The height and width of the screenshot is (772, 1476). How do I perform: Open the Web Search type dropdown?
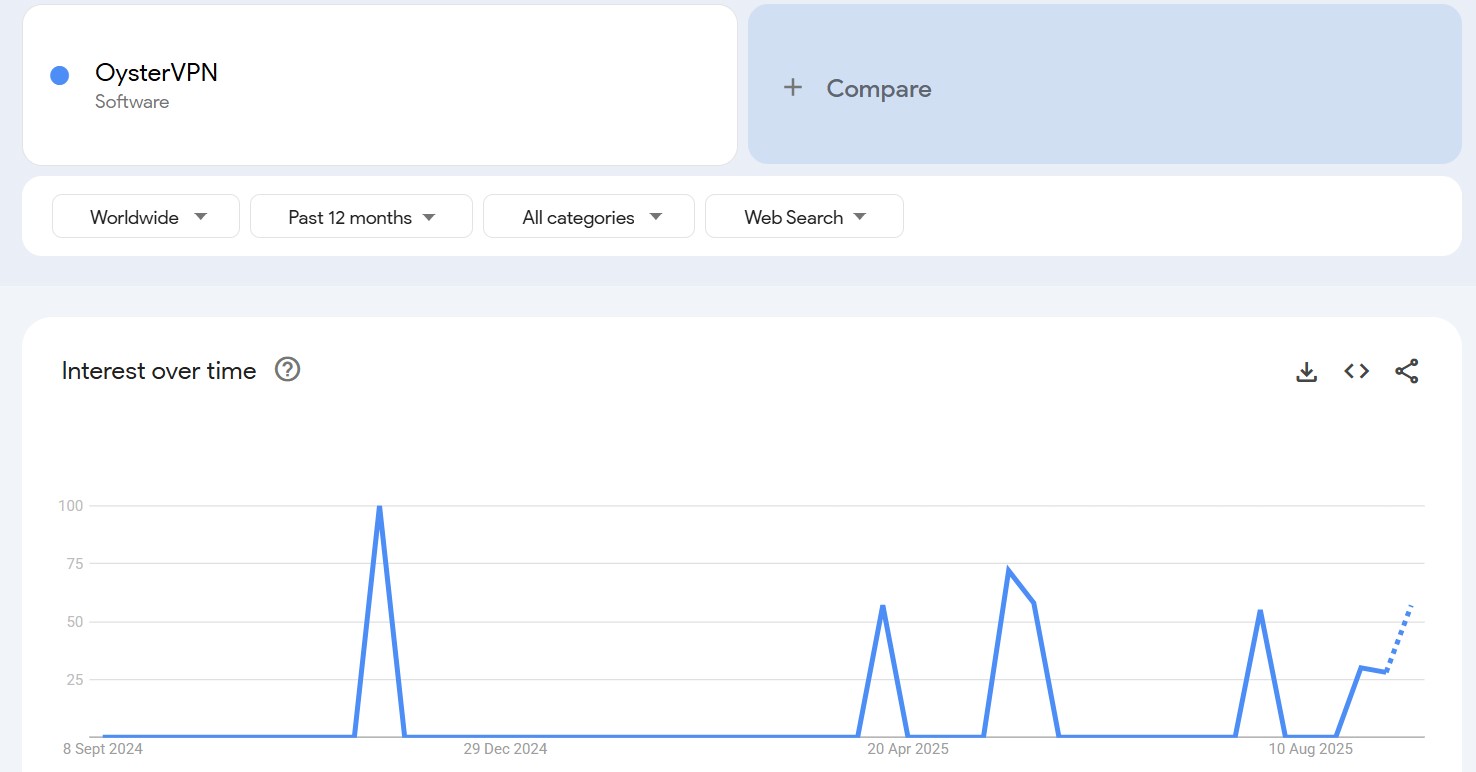click(804, 217)
